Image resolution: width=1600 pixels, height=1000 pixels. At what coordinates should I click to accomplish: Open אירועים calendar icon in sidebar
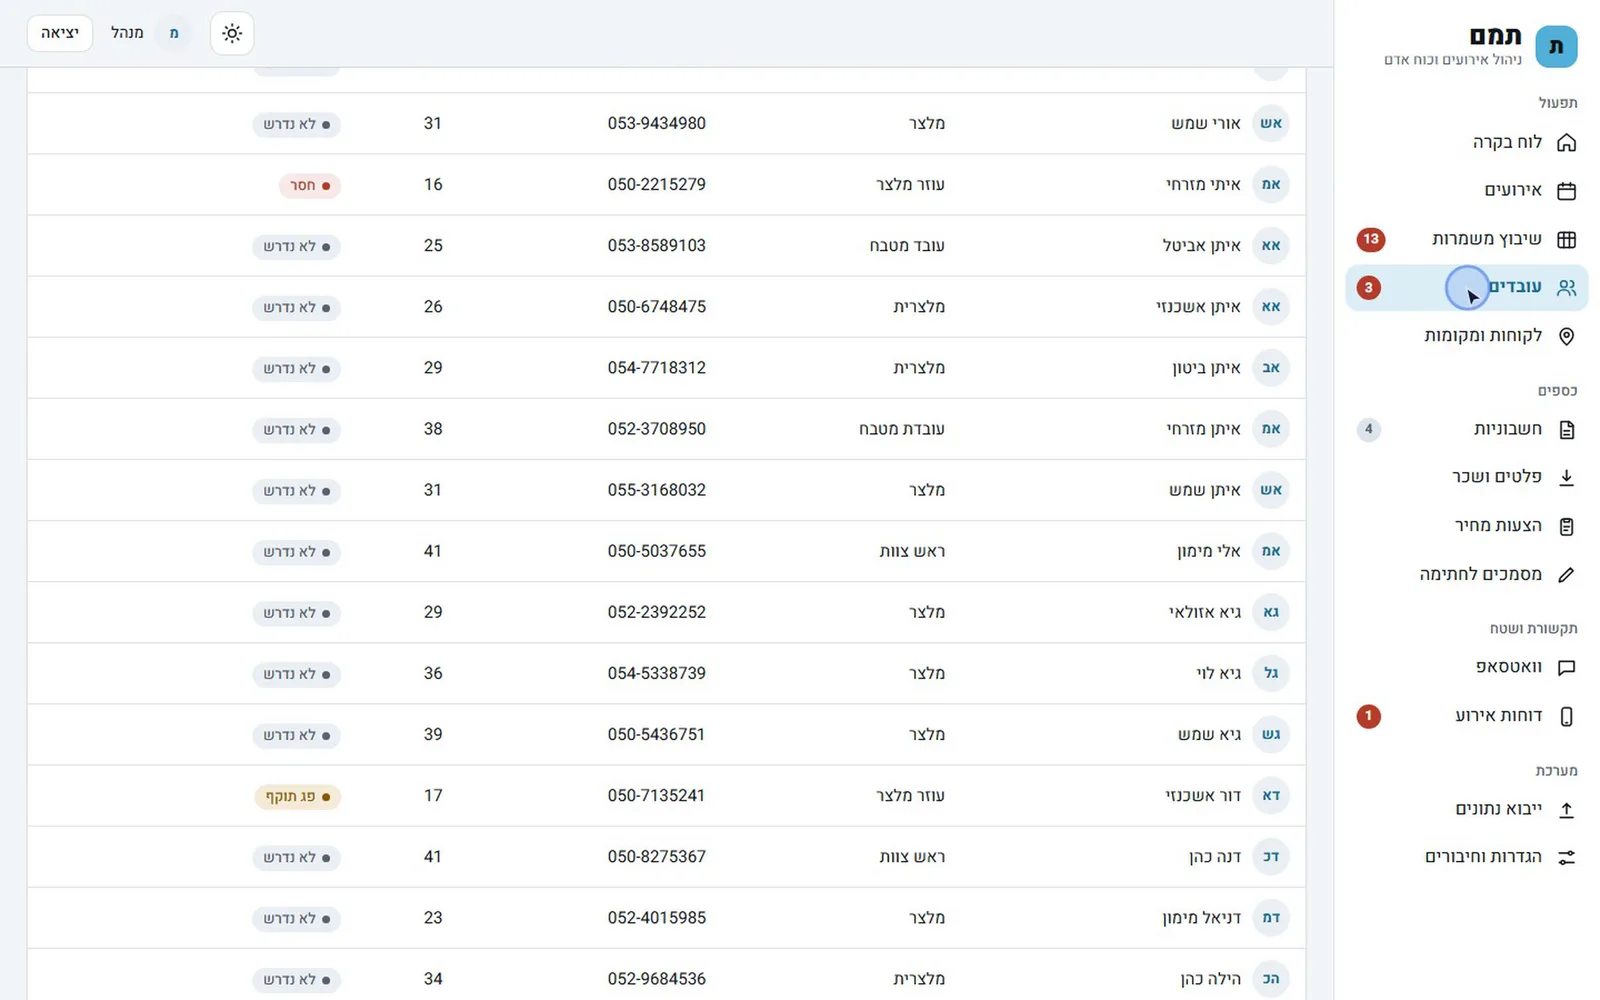pyautogui.click(x=1567, y=190)
